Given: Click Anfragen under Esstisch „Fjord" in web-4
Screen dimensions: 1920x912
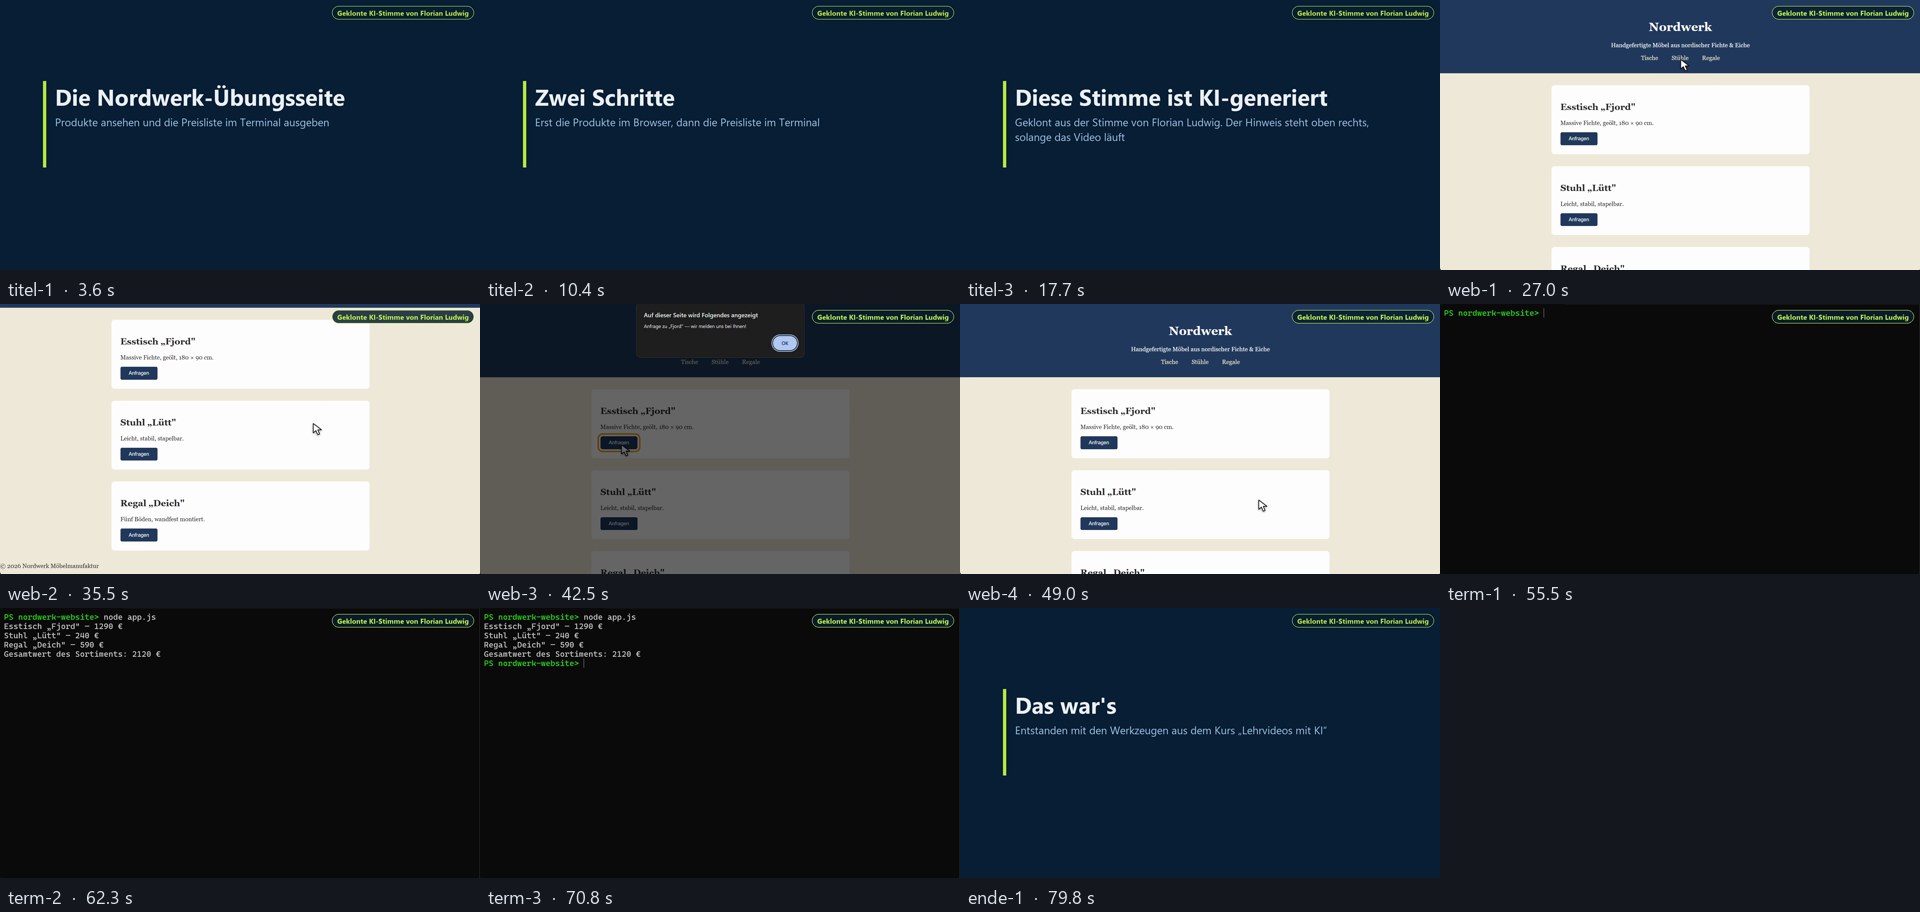Looking at the screenshot, I should (1098, 443).
